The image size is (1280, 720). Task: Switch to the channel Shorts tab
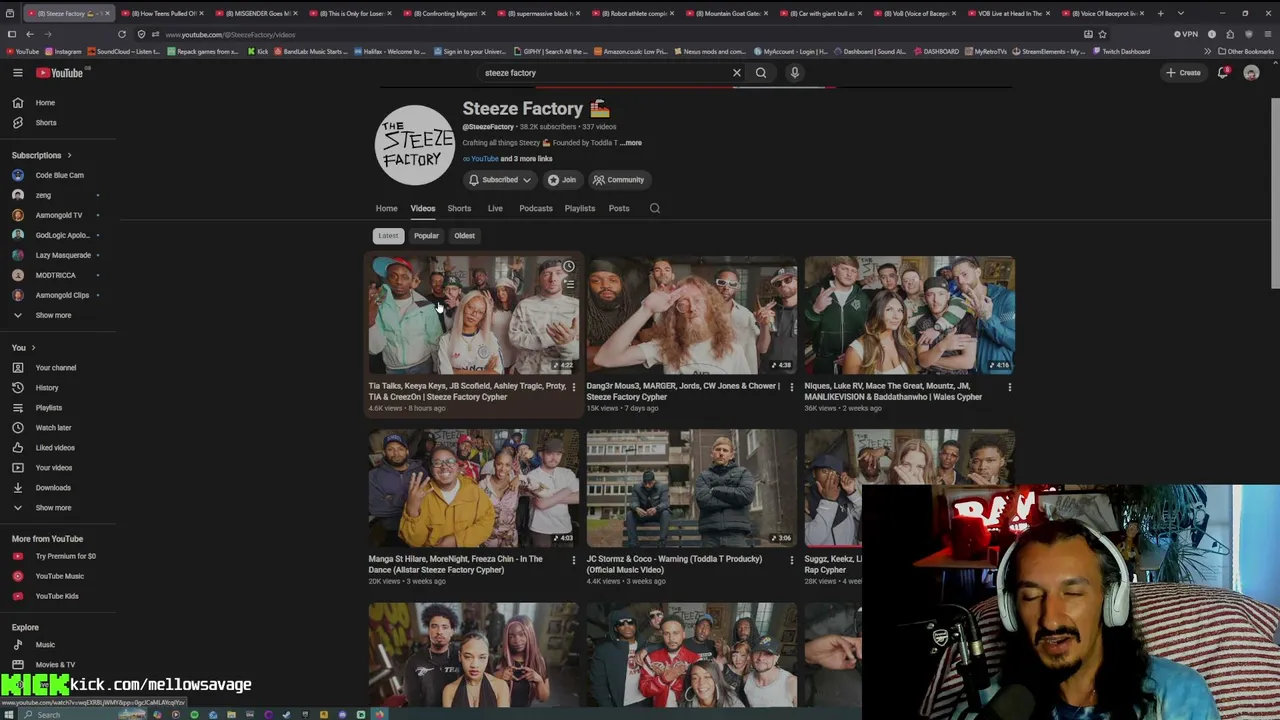coord(459,208)
